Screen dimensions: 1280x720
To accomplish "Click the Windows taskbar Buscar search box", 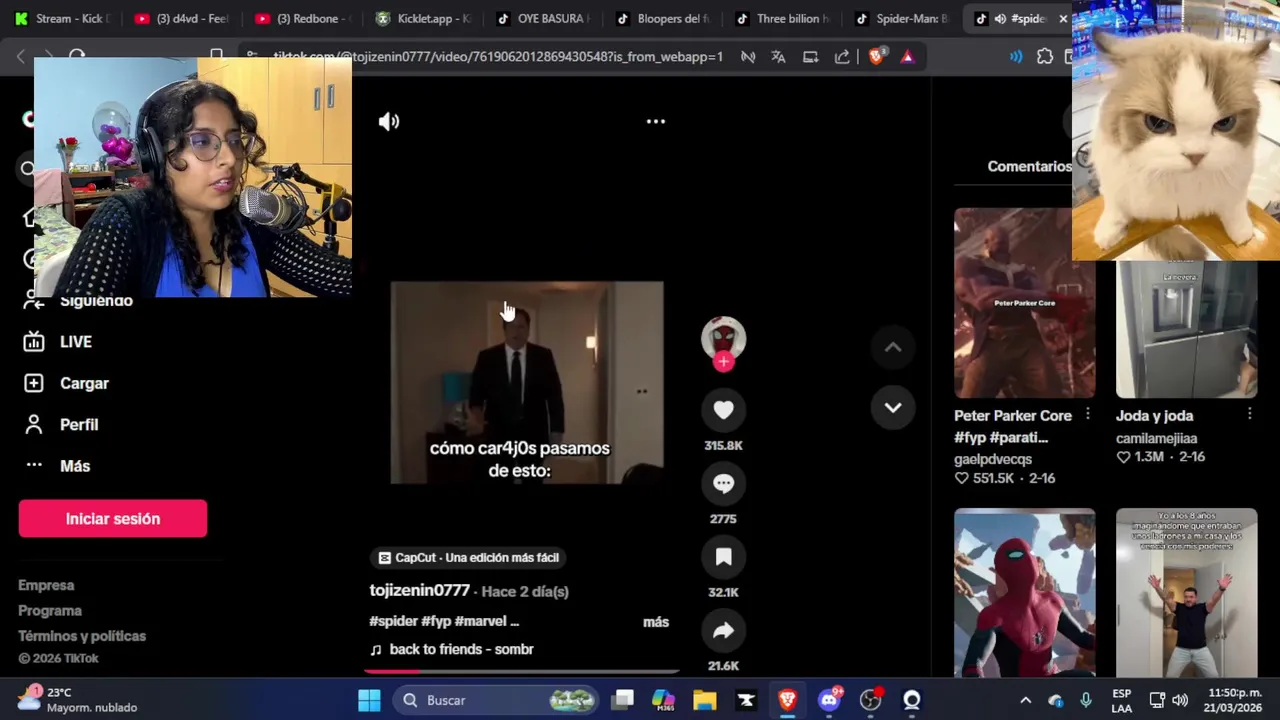I will click(x=495, y=700).
